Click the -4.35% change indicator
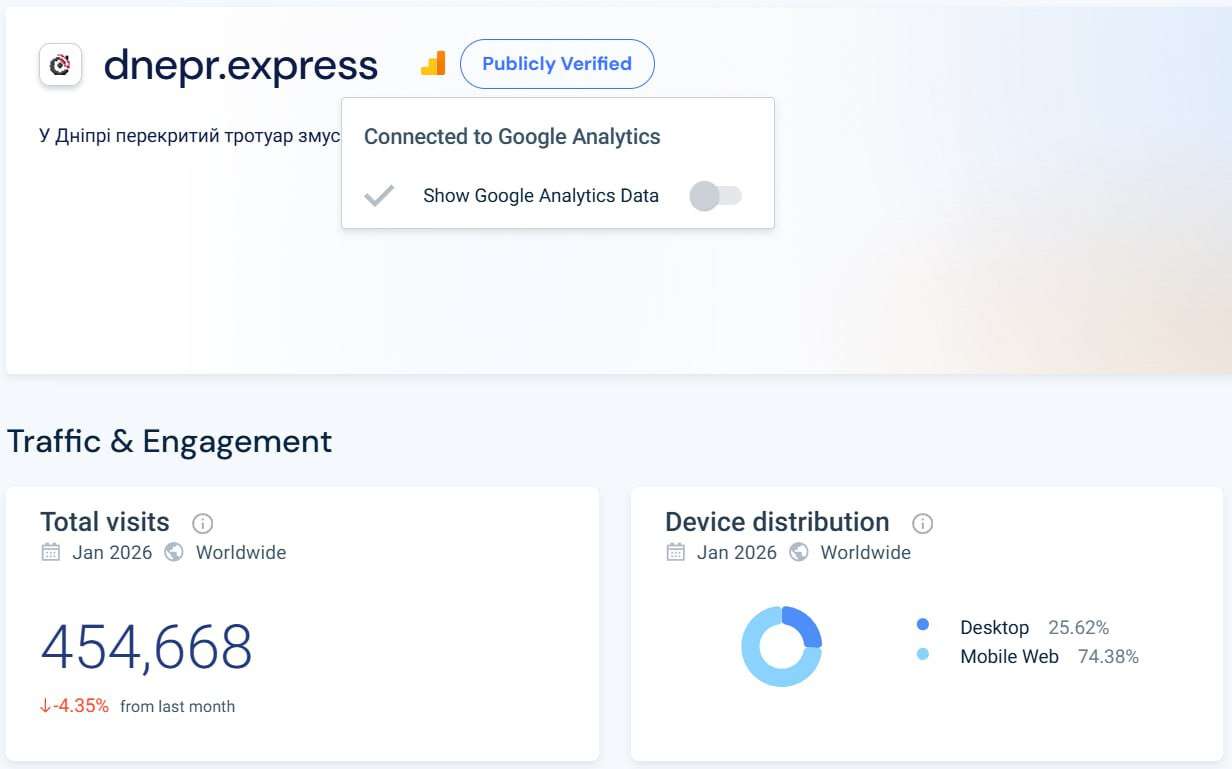The width and height of the screenshot is (1232, 769). pyautogui.click(x=75, y=706)
